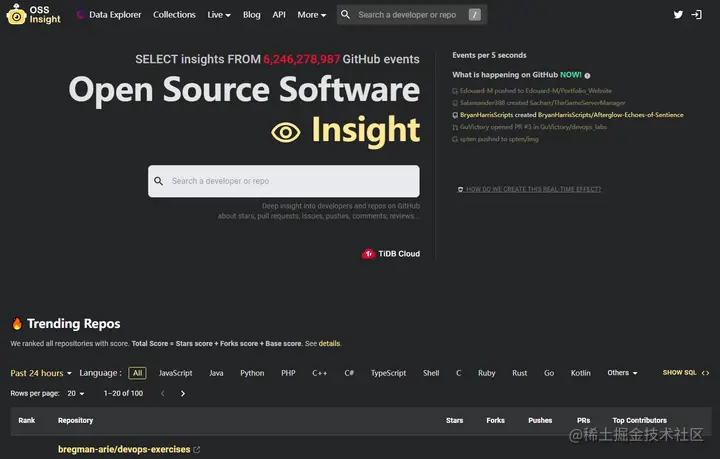The image size is (720, 459).
Task: Filter trending repos by Java
Action: pyautogui.click(x=216, y=373)
